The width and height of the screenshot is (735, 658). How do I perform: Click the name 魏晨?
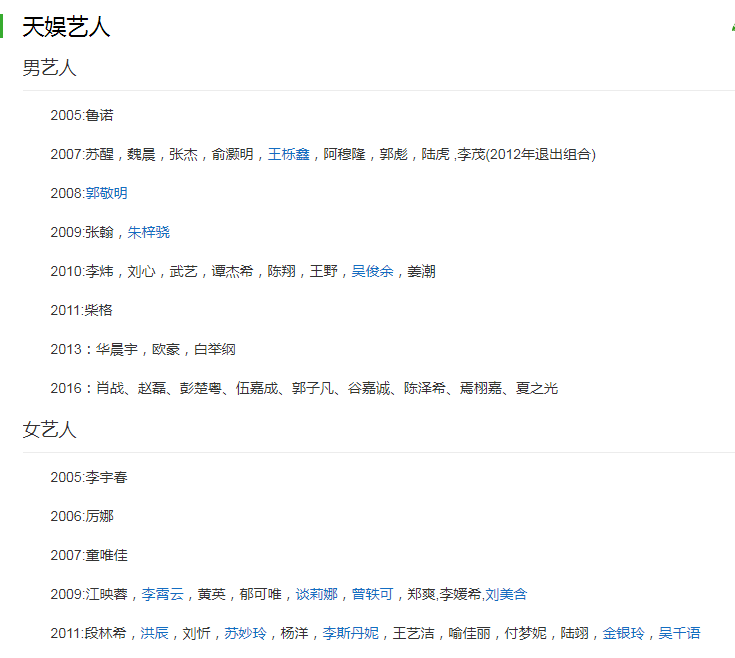click(141, 154)
